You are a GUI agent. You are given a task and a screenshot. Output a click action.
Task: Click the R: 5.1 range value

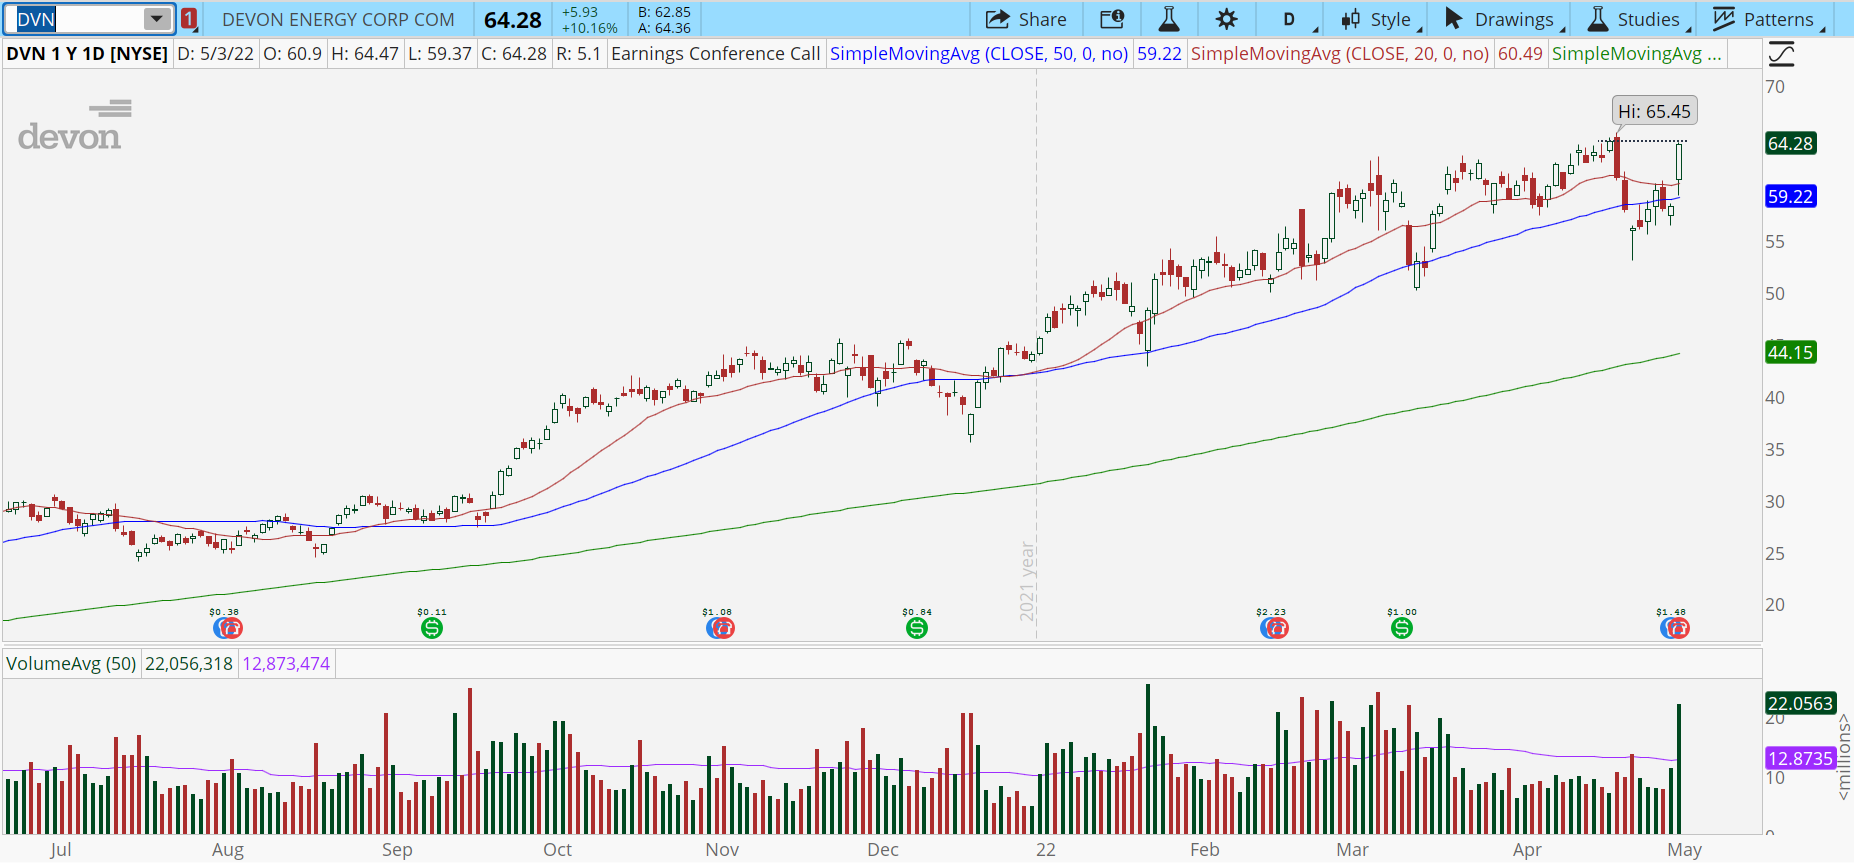tap(579, 54)
